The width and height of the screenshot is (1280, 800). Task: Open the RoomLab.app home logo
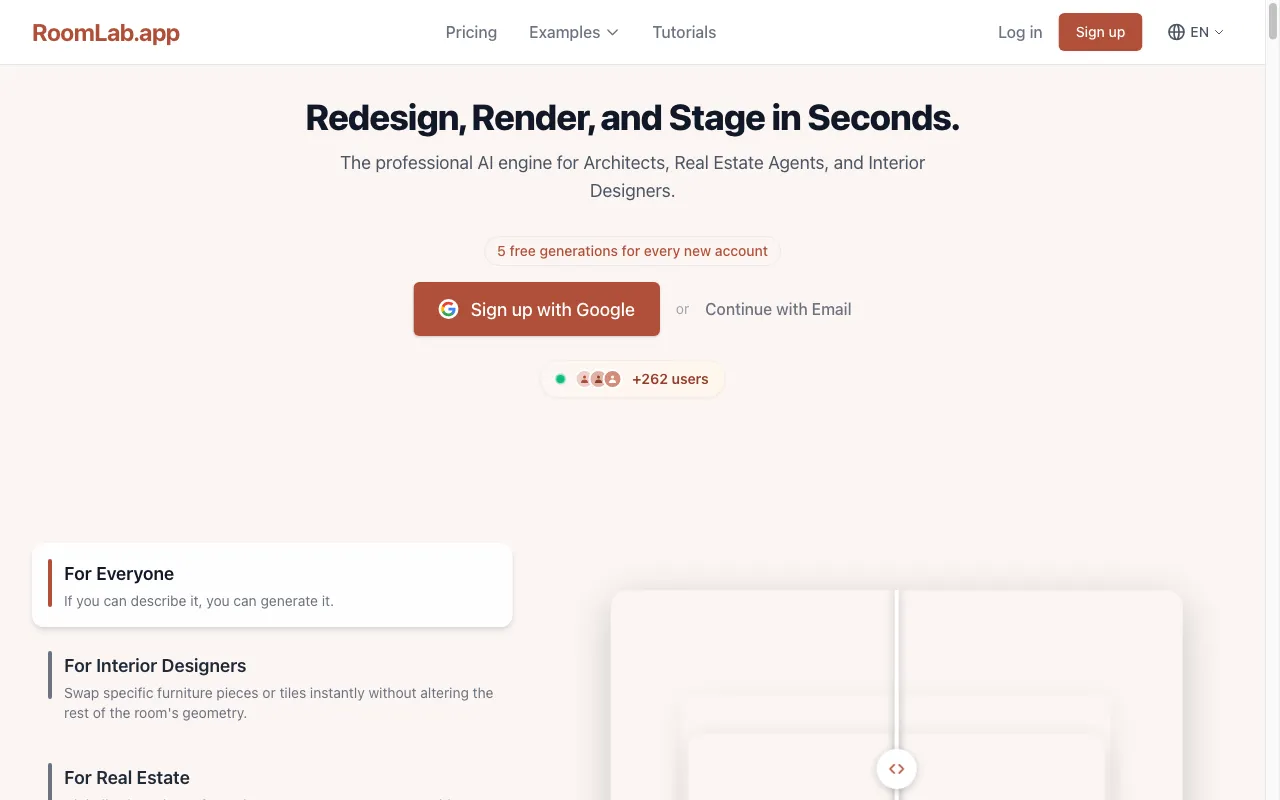106,32
